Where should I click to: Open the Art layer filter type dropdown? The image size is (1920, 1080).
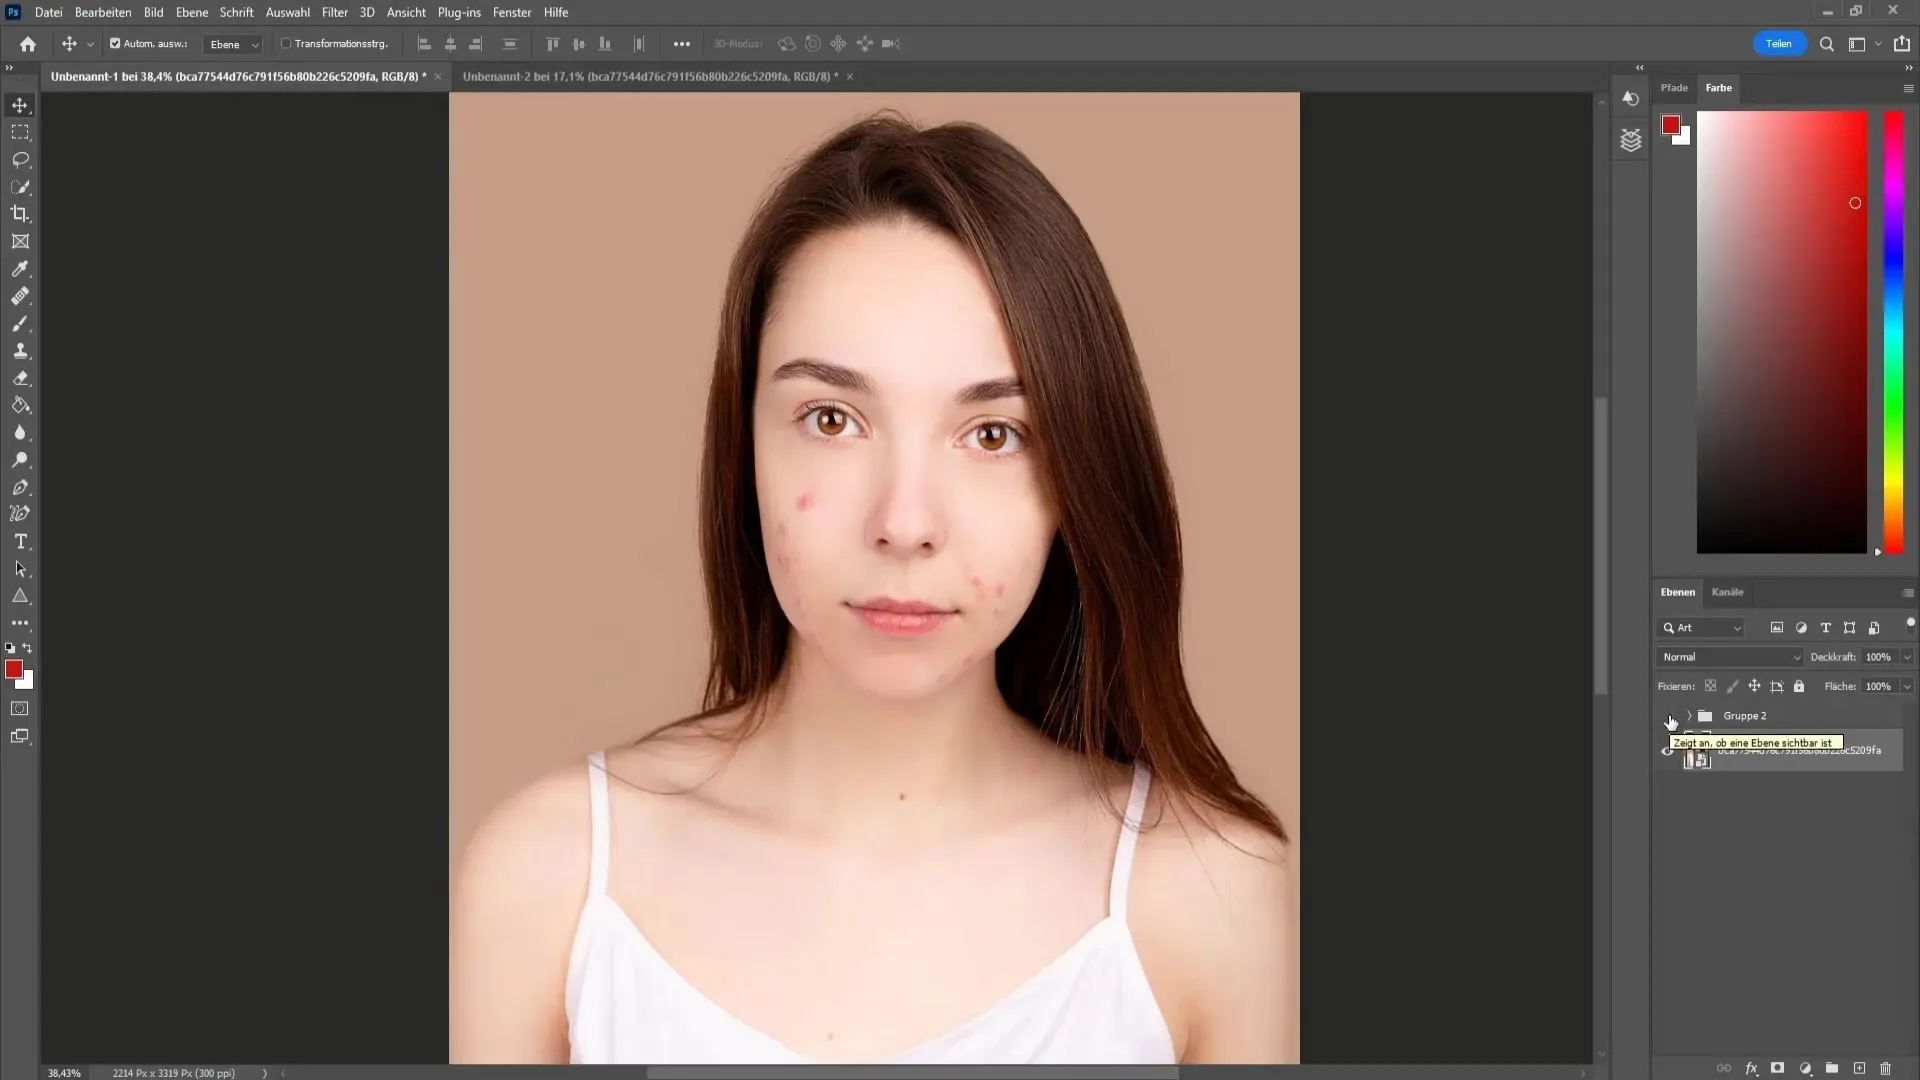[x=1702, y=628]
